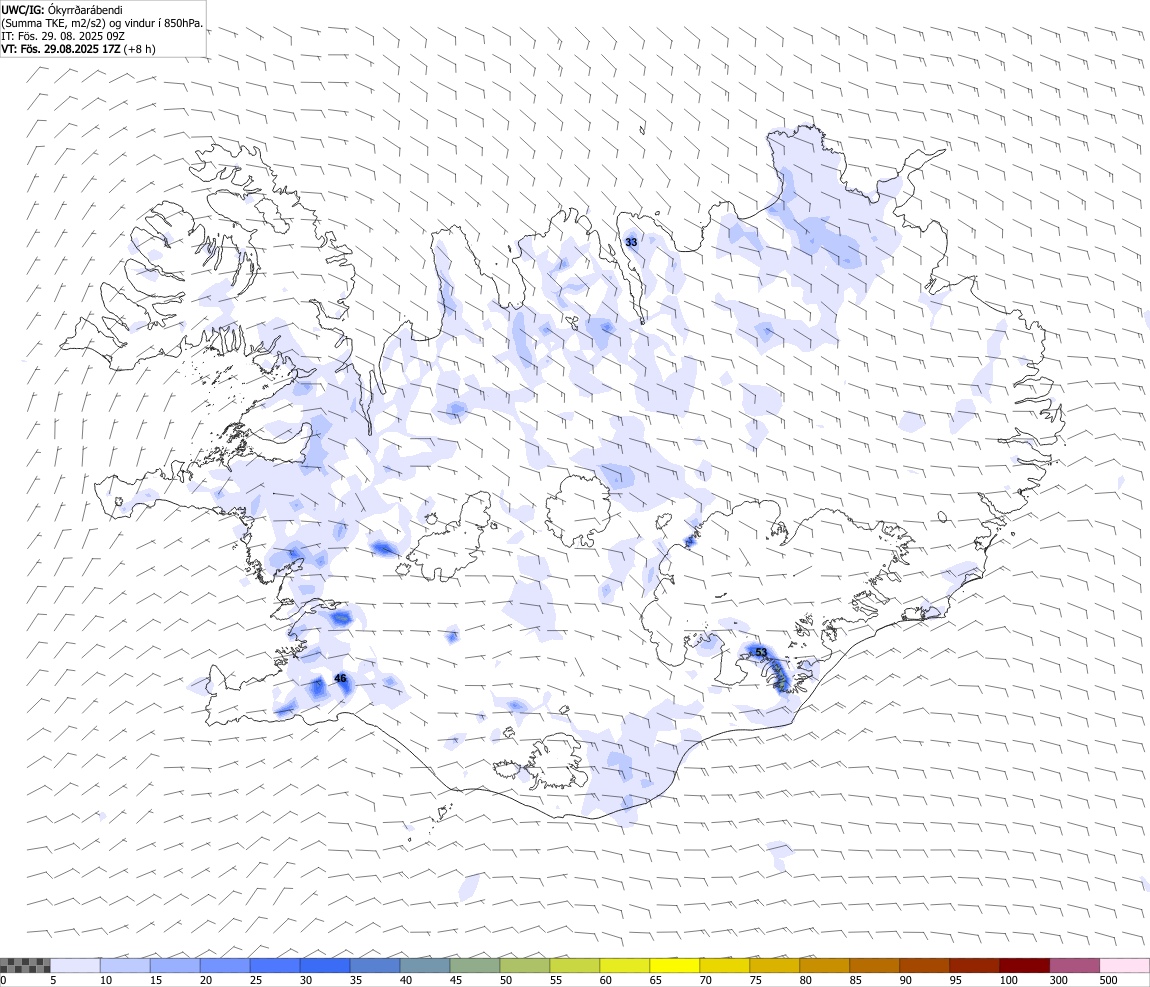Image resolution: width=1150 pixels, height=987 pixels.
Task: Click the legend label "100"
Action: point(1008,980)
